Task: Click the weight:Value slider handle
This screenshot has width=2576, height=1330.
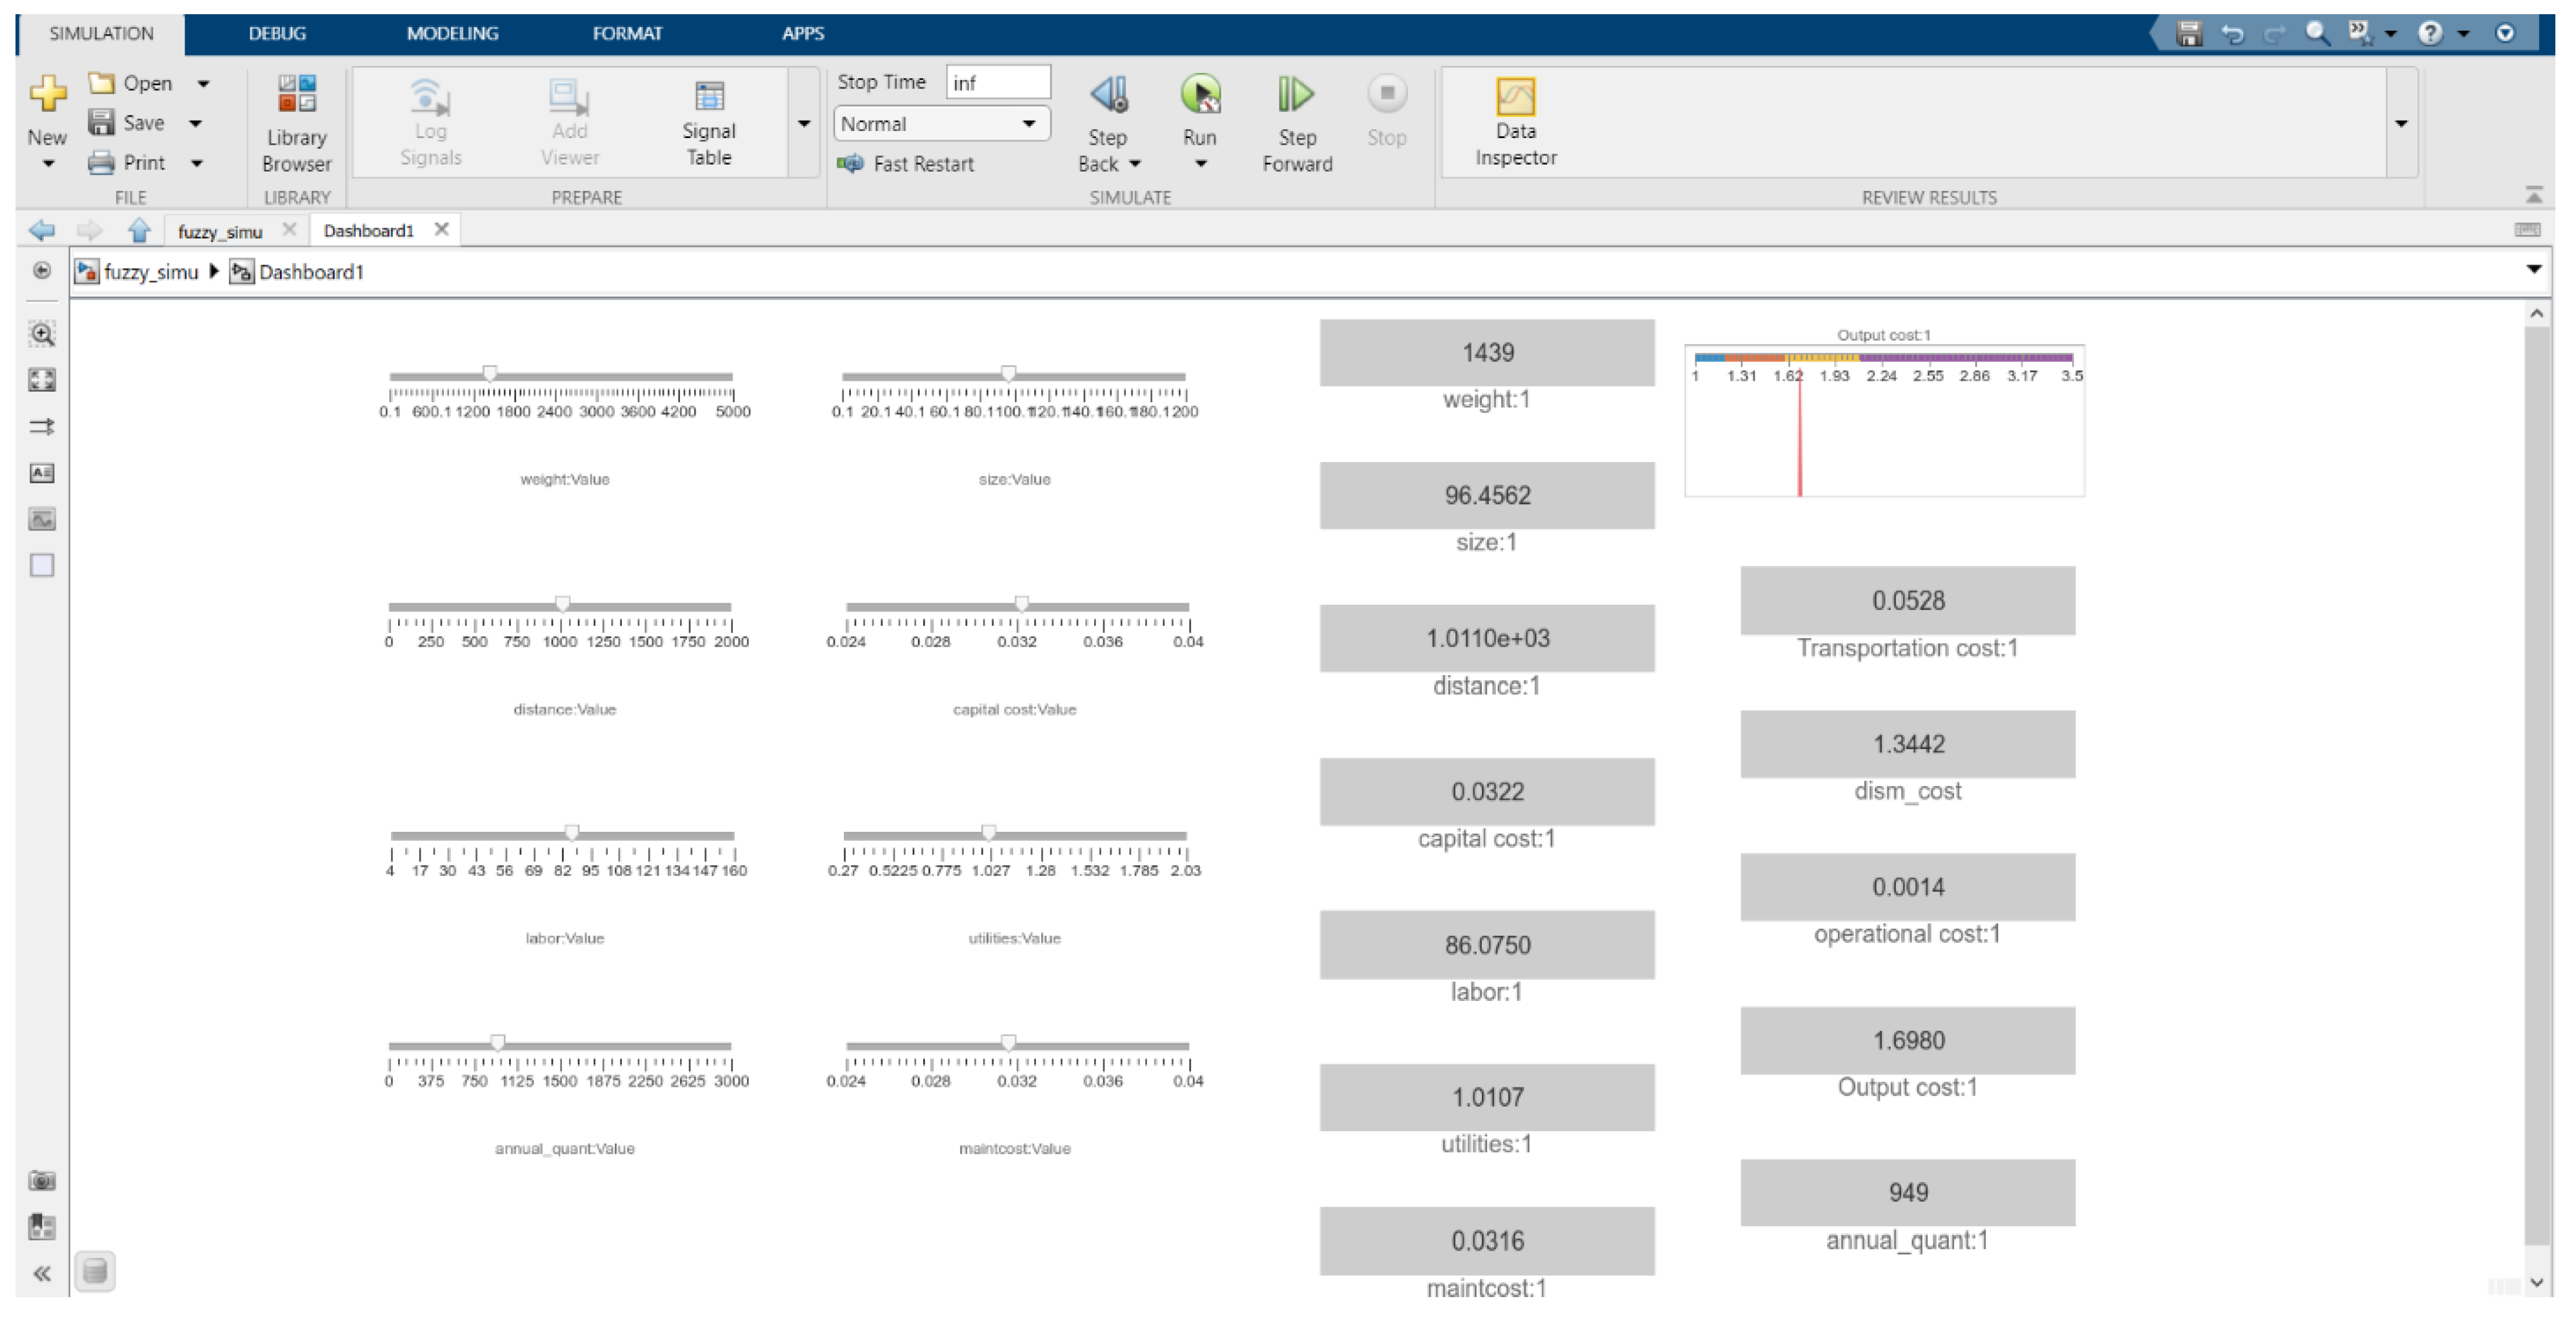Action: click(x=490, y=374)
